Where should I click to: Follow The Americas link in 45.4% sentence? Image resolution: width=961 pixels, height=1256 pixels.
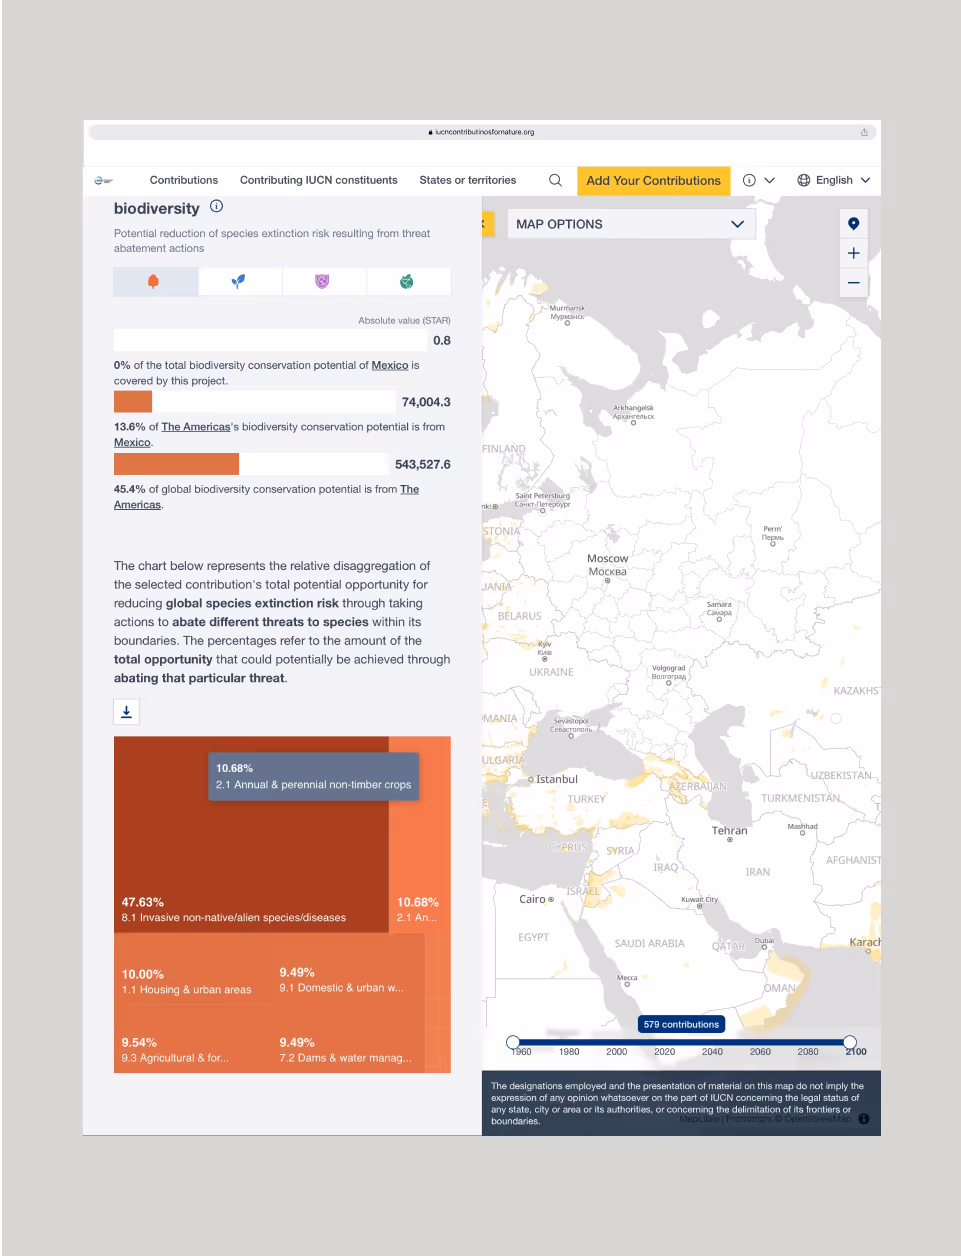[x=410, y=489]
